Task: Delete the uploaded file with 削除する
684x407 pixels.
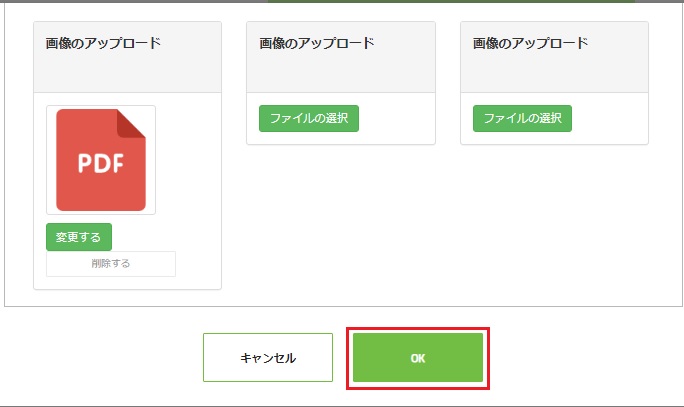Action: [111, 263]
